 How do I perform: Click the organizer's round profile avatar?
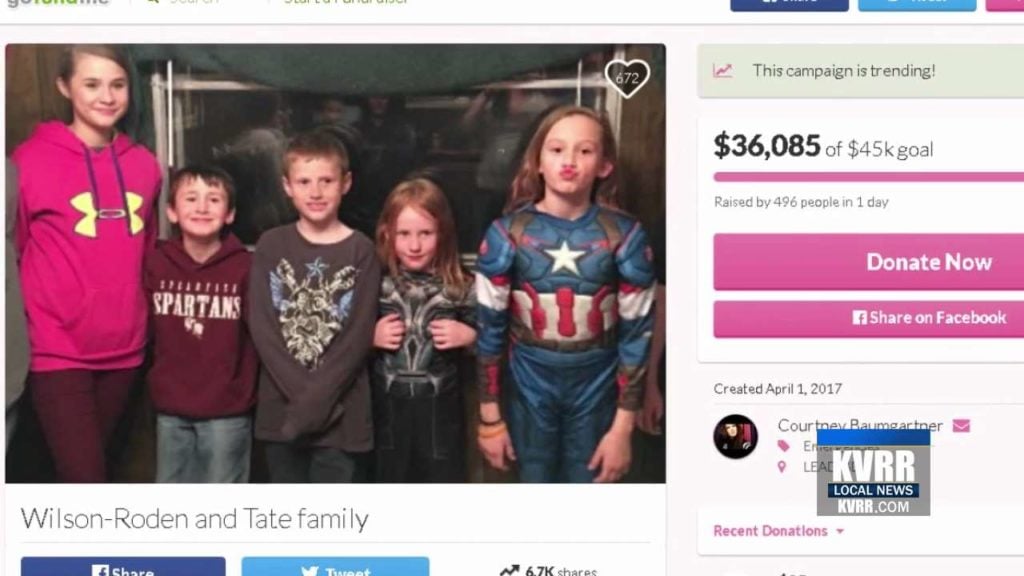click(x=735, y=436)
